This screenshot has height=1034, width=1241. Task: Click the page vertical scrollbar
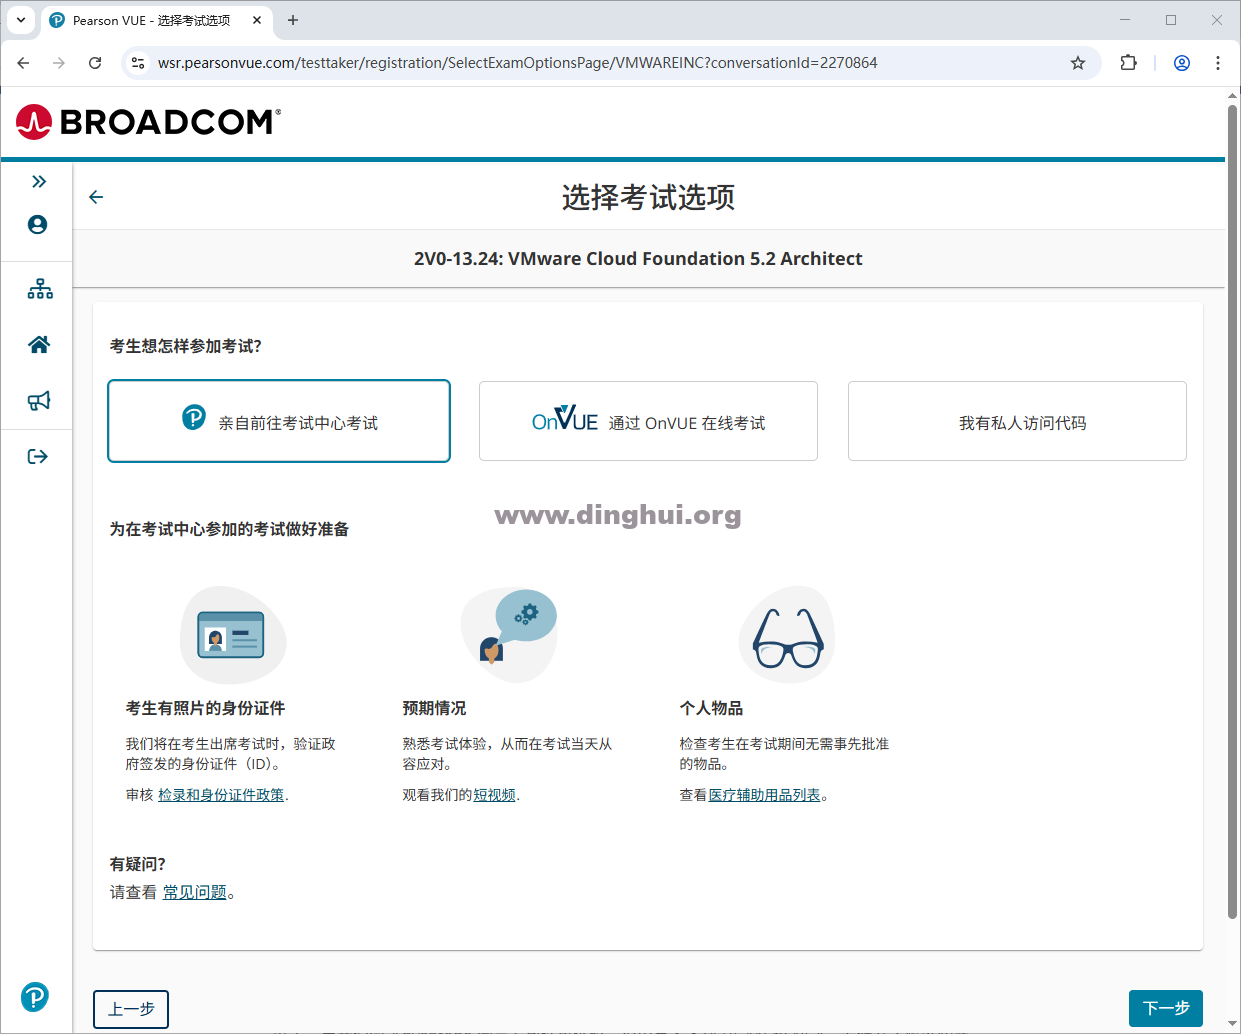[1232, 510]
